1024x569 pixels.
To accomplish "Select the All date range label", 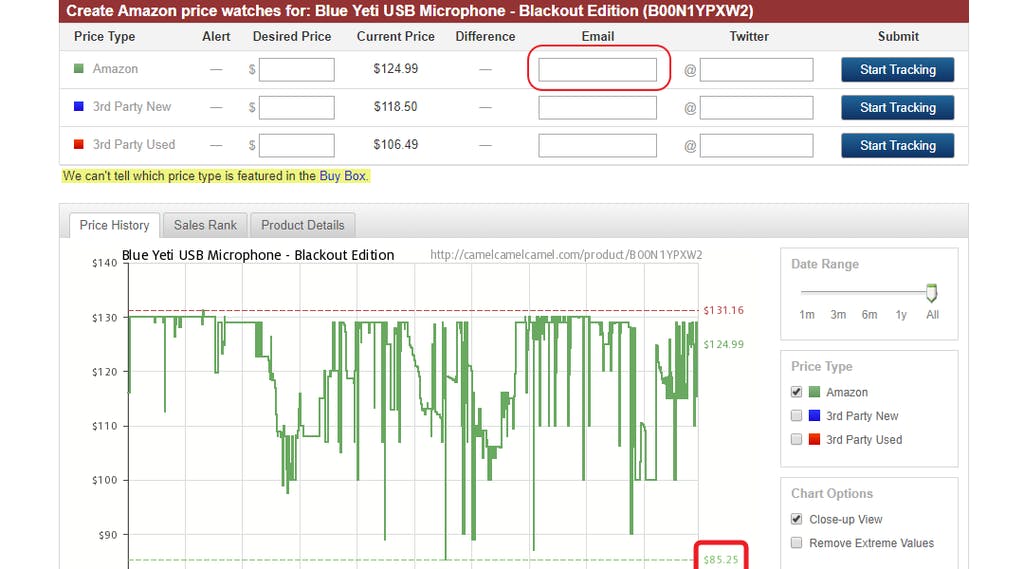I will click(933, 315).
